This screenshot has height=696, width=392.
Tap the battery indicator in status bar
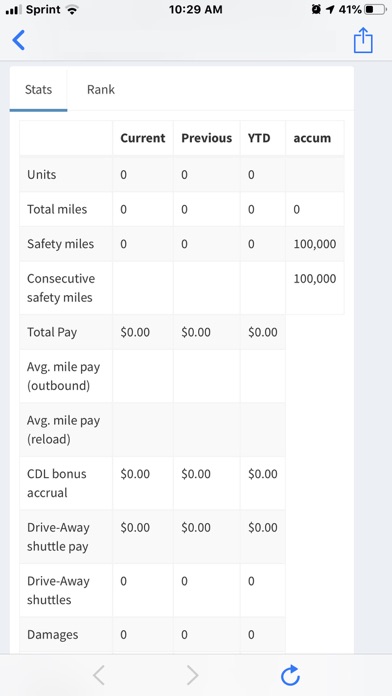375,9
